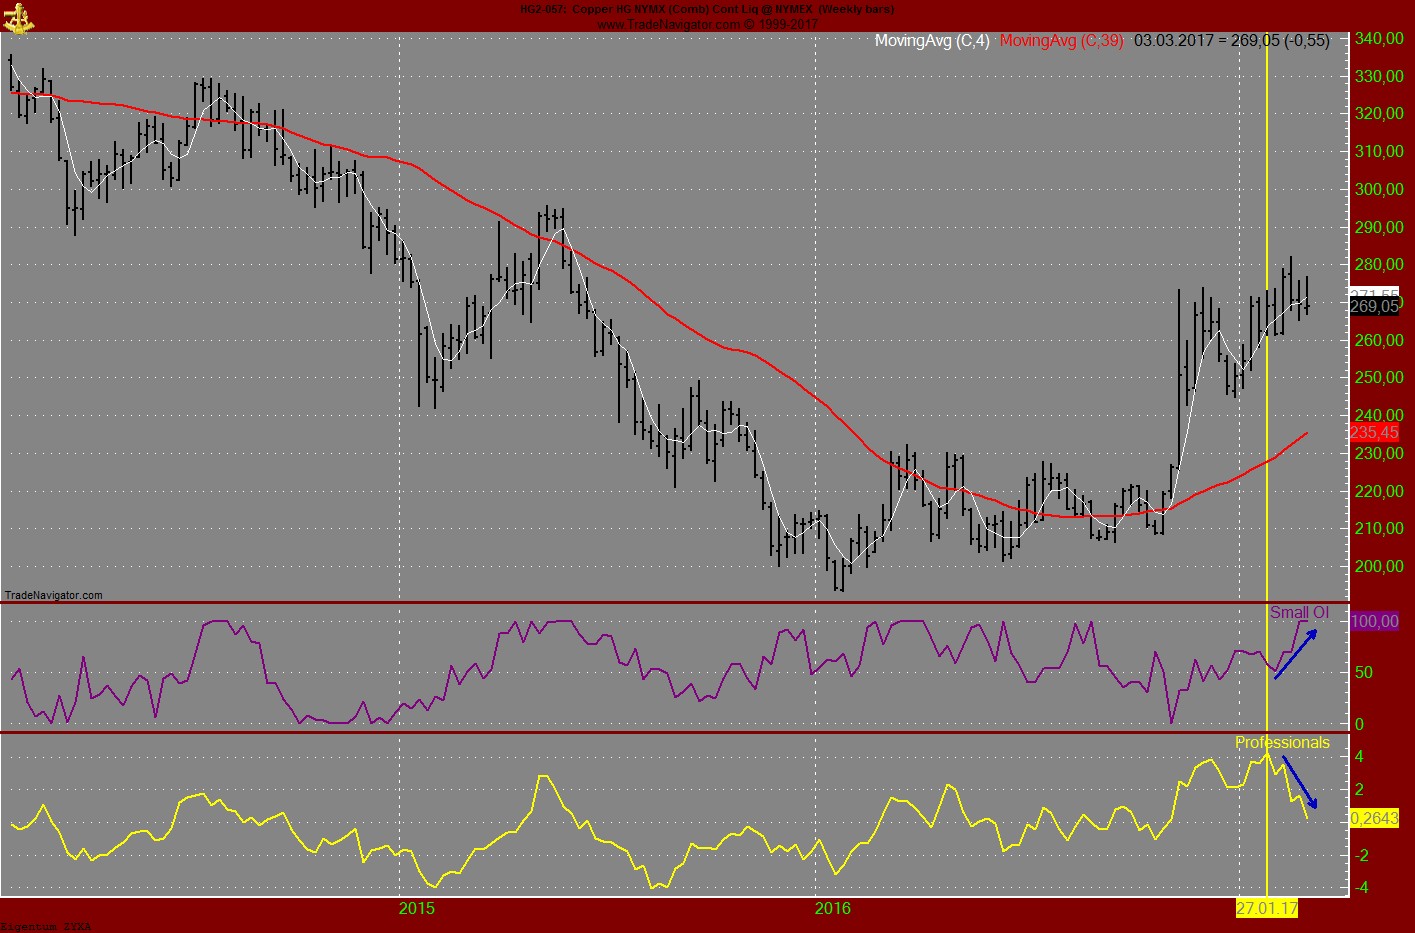Click the TradeNavigator.com watermark text

55,593
